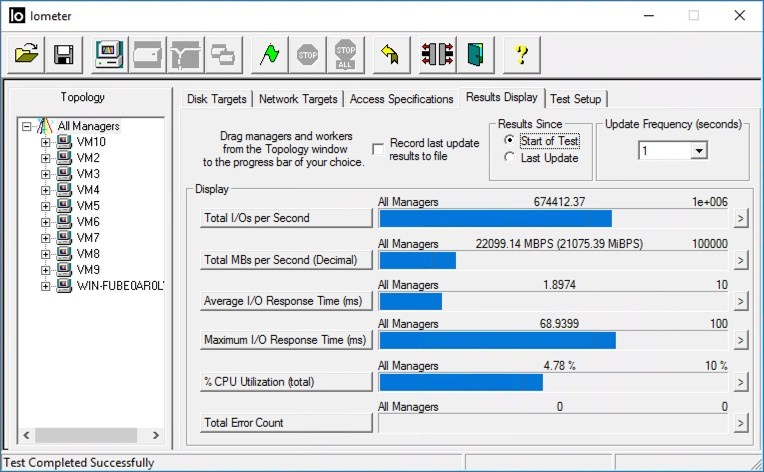The width and height of the screenshot is (764, 472).
Task: Click the 22099.14 MBPS throughput value
Action: click(559, 244)
